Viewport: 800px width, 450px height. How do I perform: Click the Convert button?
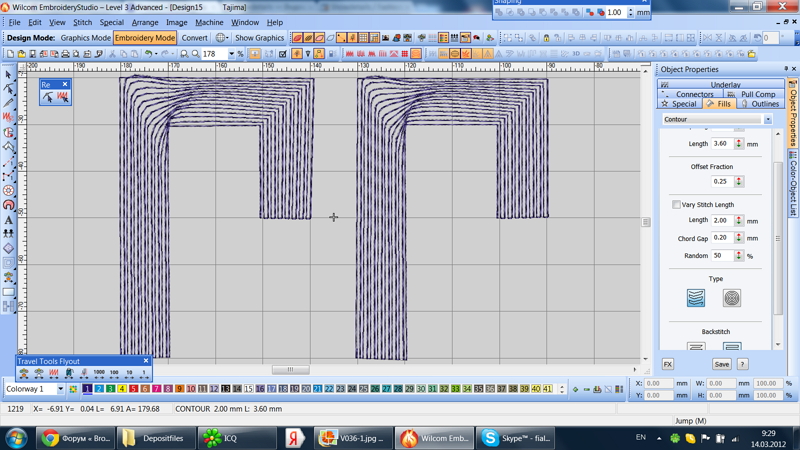[x=194, y=38]
